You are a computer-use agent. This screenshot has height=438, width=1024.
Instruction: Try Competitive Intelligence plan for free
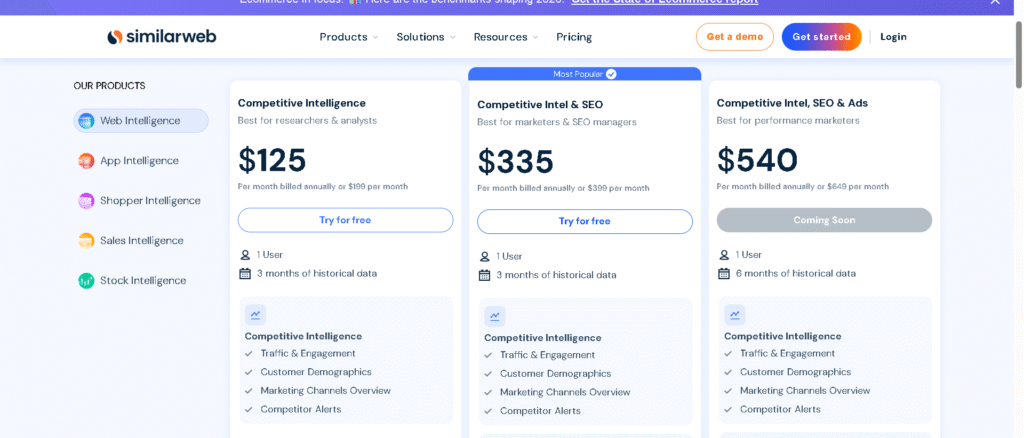[345, 220]
